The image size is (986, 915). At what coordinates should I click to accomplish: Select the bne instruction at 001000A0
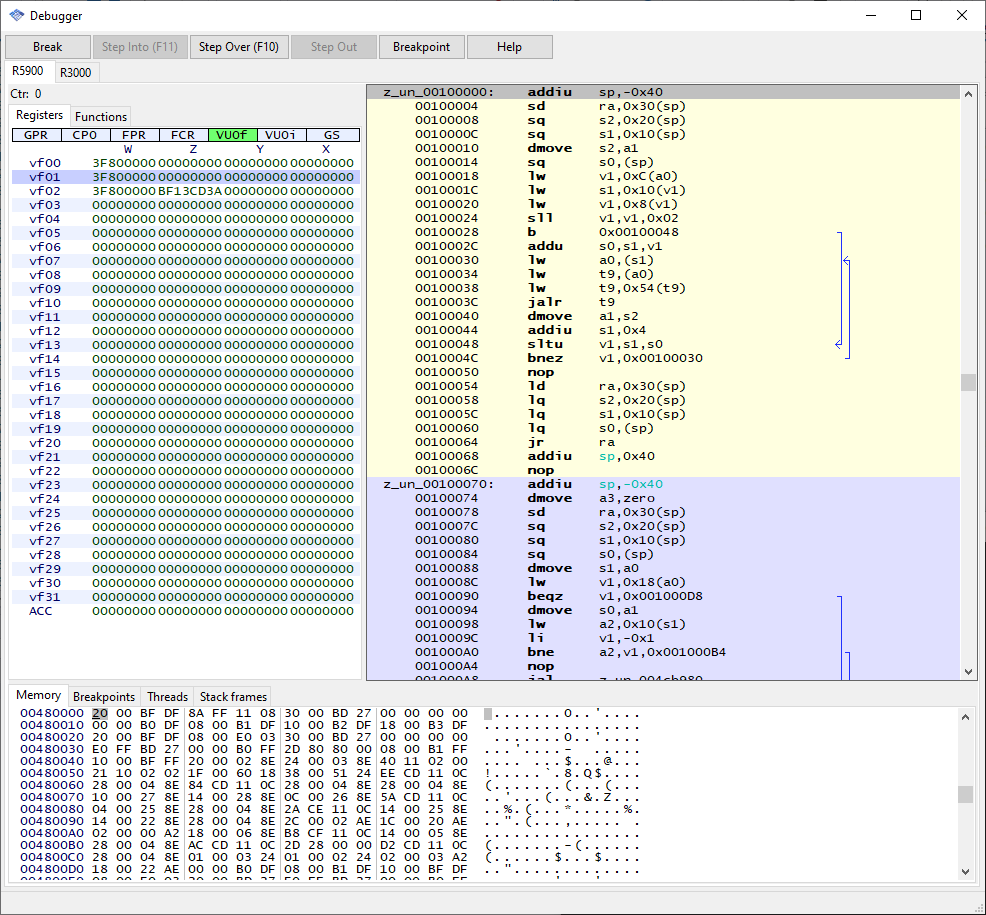coord(663,652)
